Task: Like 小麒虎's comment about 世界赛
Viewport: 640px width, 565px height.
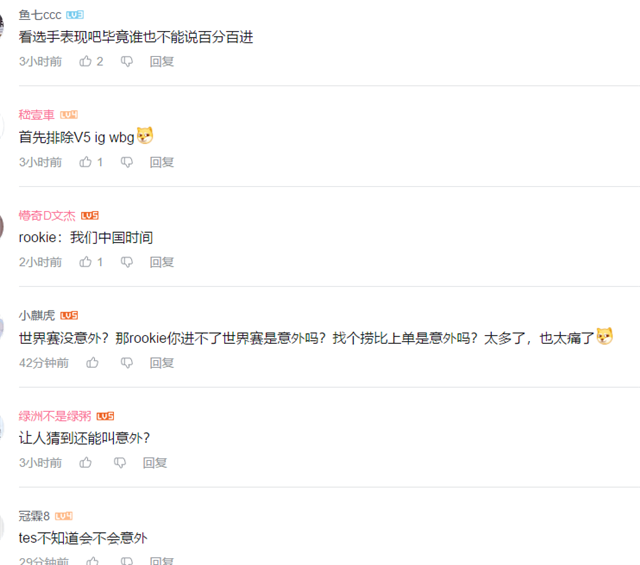Action: pyautogui.click(x=92, y=363)
